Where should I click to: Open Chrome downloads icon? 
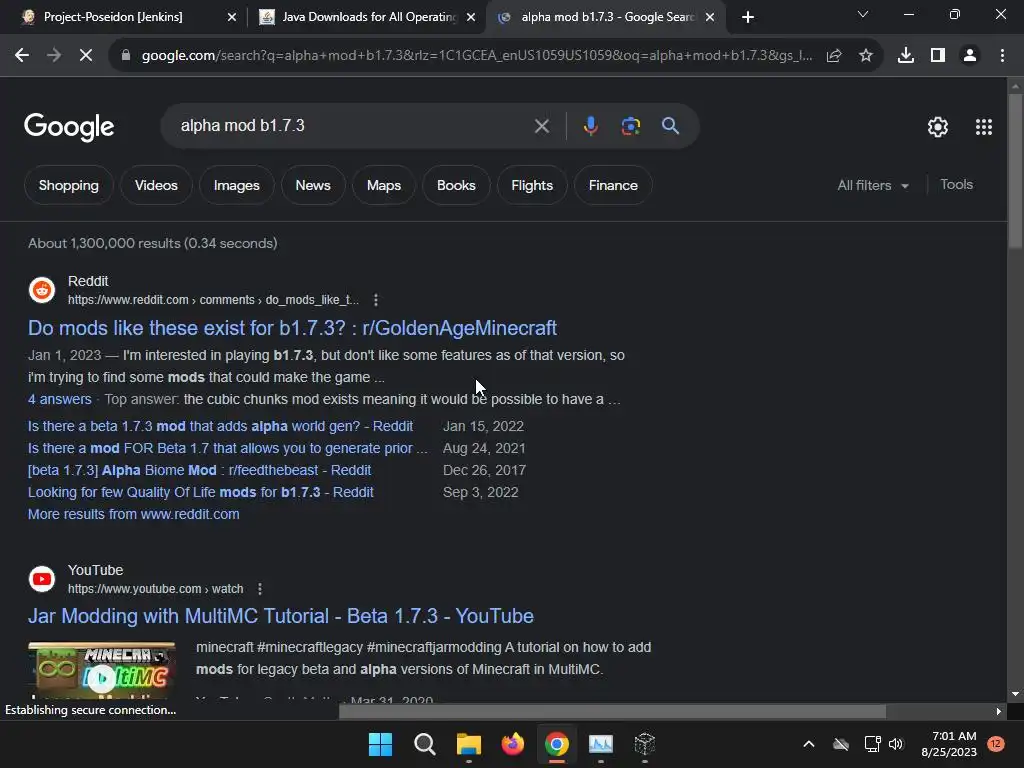(x=906, y=56)
